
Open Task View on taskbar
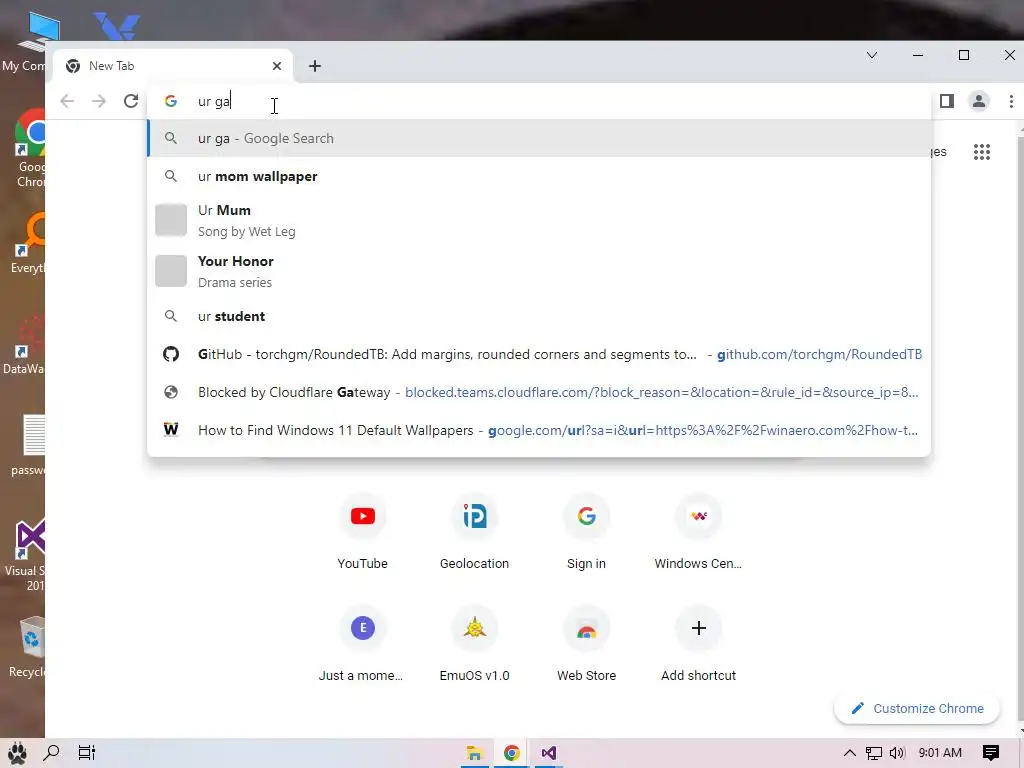(86, 753)
